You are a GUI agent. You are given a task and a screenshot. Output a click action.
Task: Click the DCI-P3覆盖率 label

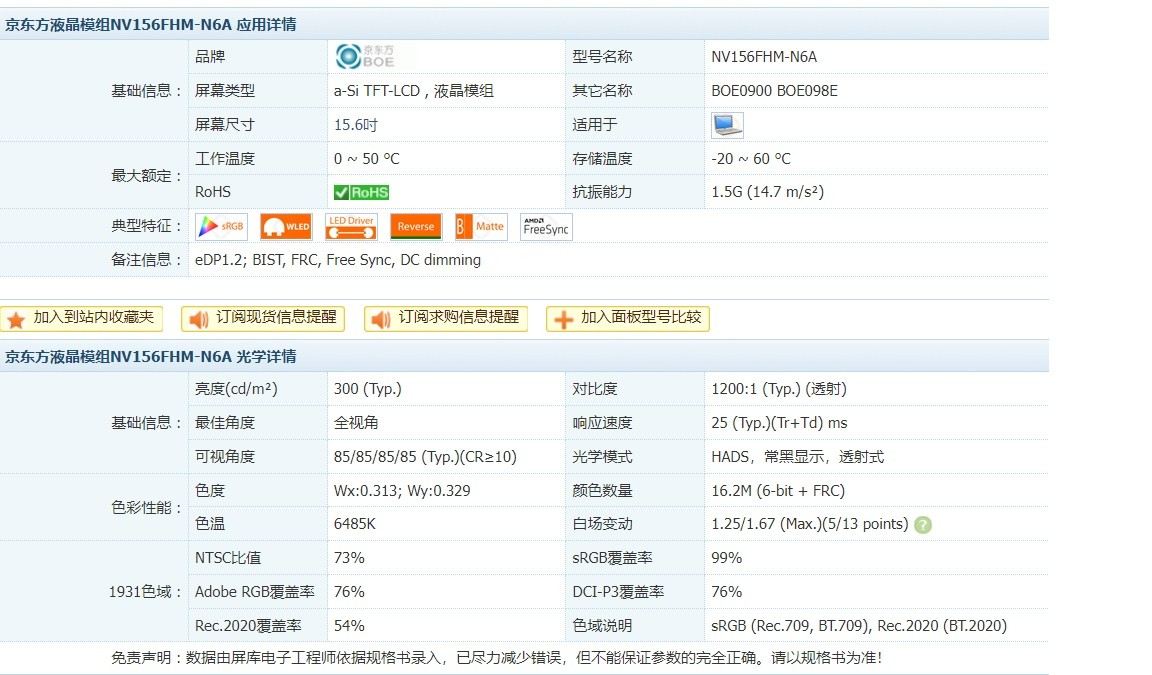[618, 592]
